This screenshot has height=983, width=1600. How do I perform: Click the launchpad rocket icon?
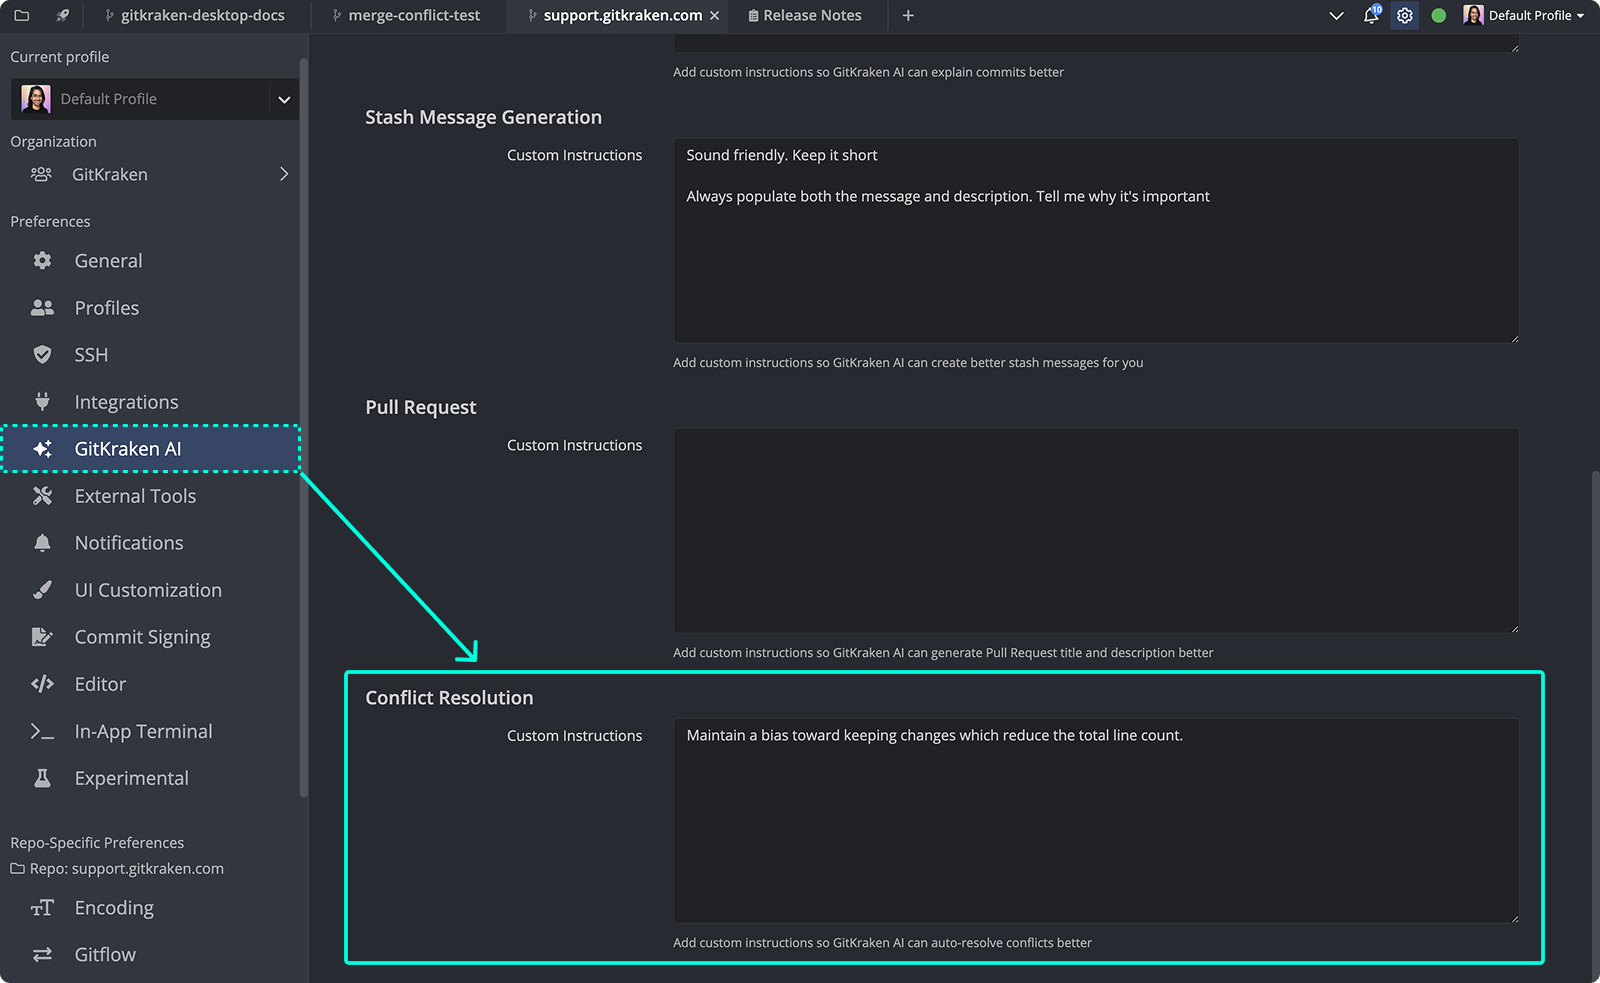(63, 15)
